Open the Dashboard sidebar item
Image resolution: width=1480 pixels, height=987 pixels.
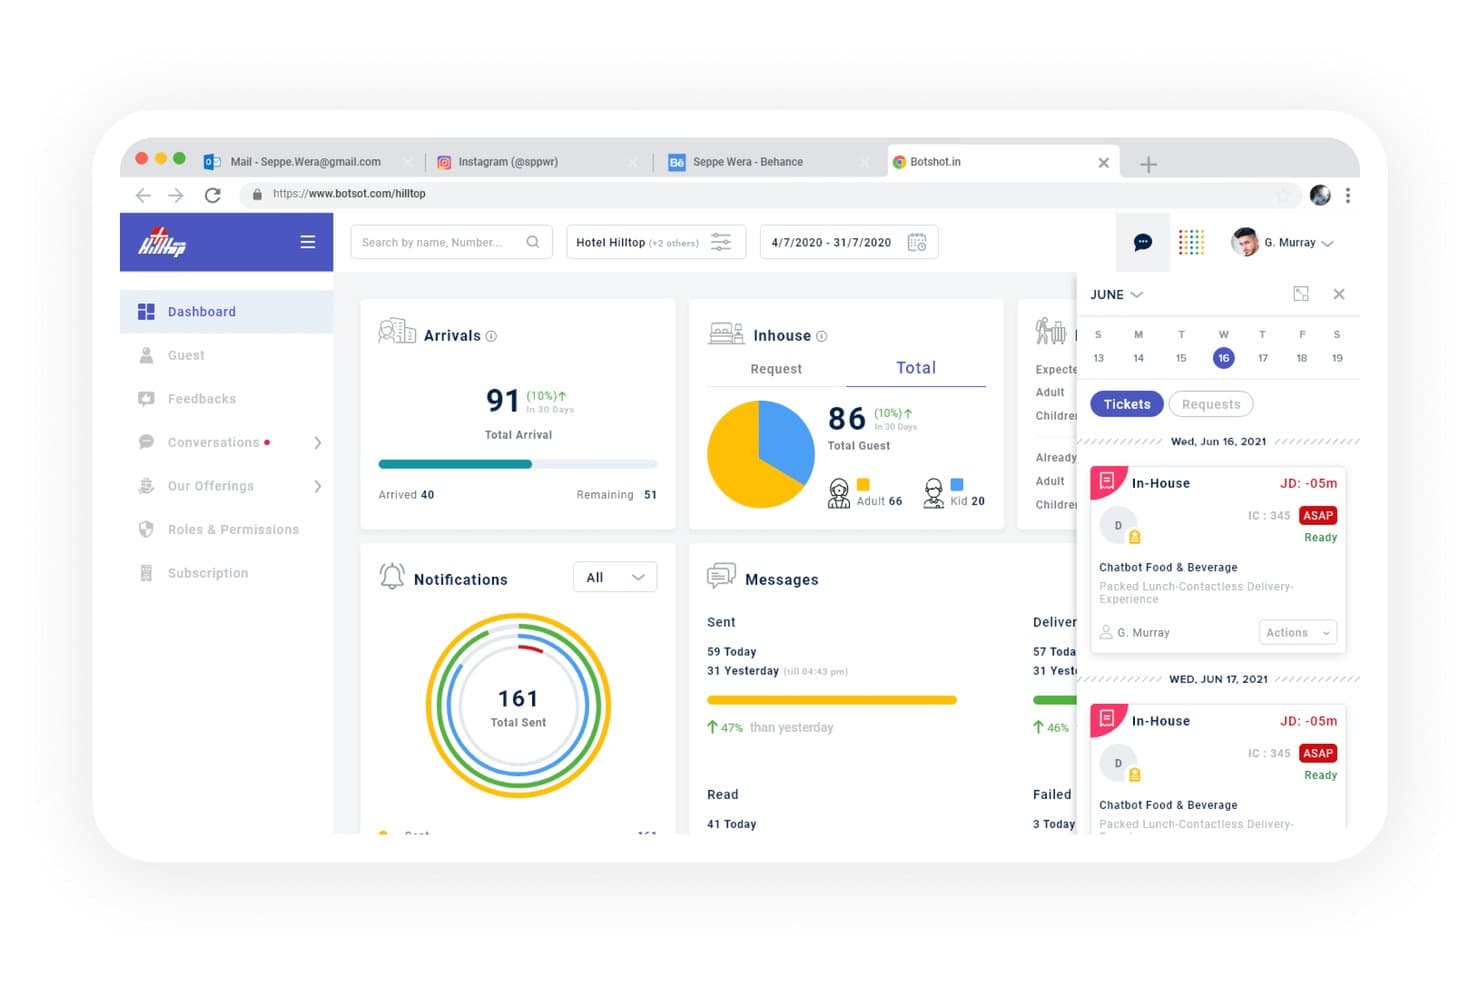tap(227, 312)
